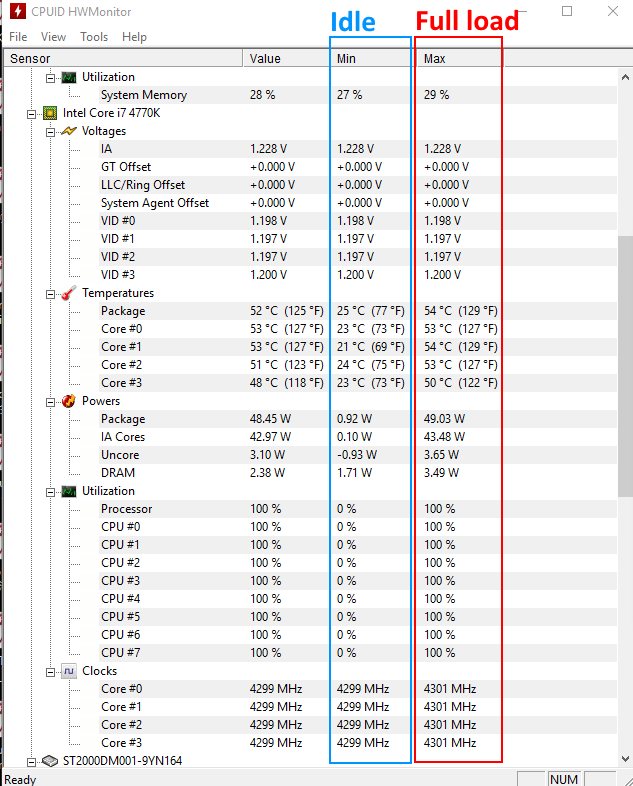Collapse the Powers tree section
633x786 pixels.
coord(50,402)
